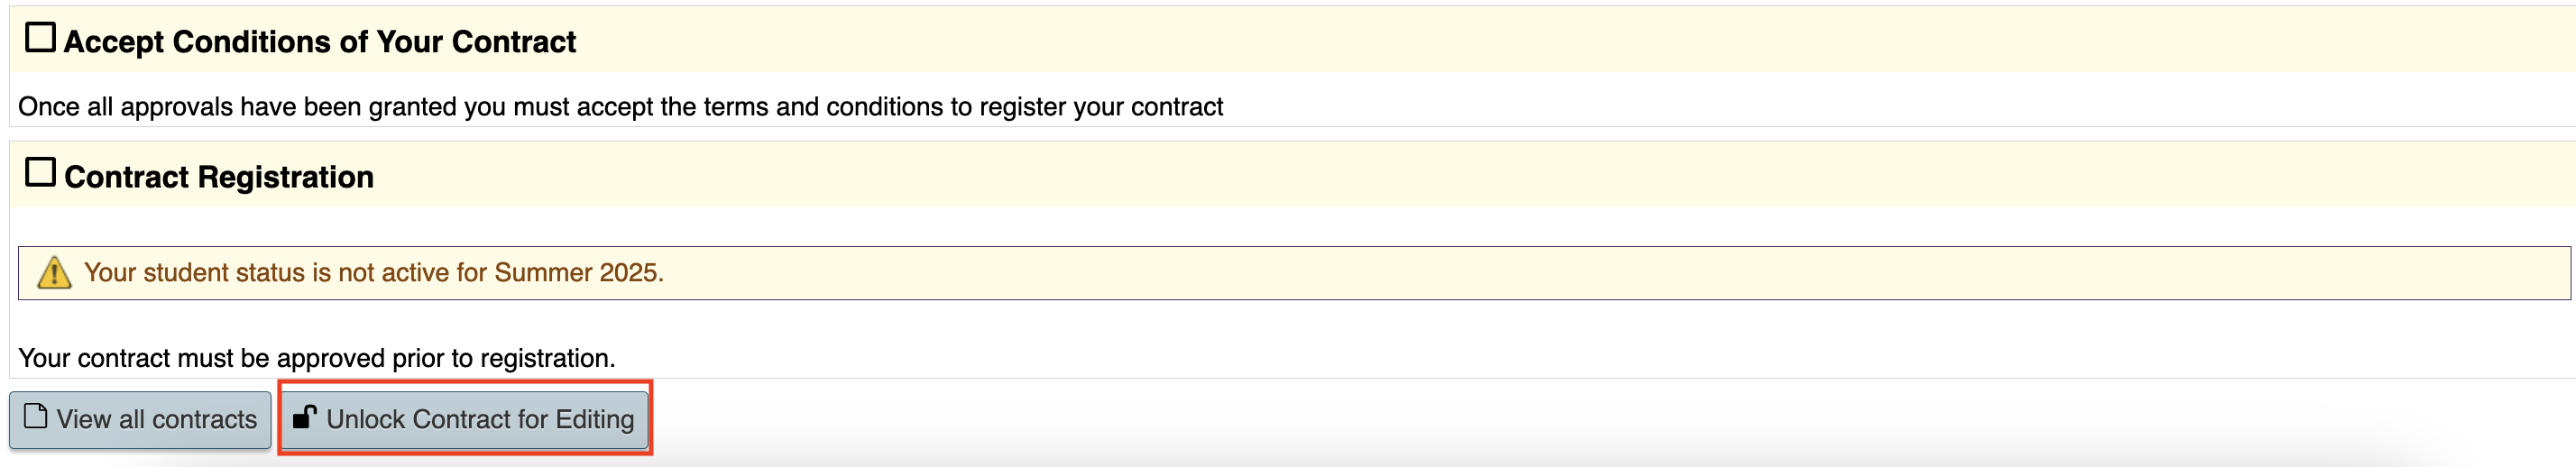Viewport: 2576px width, 467px height.
Task: Click the 'Summer 2025' text in warning
Action: [577, 273]
